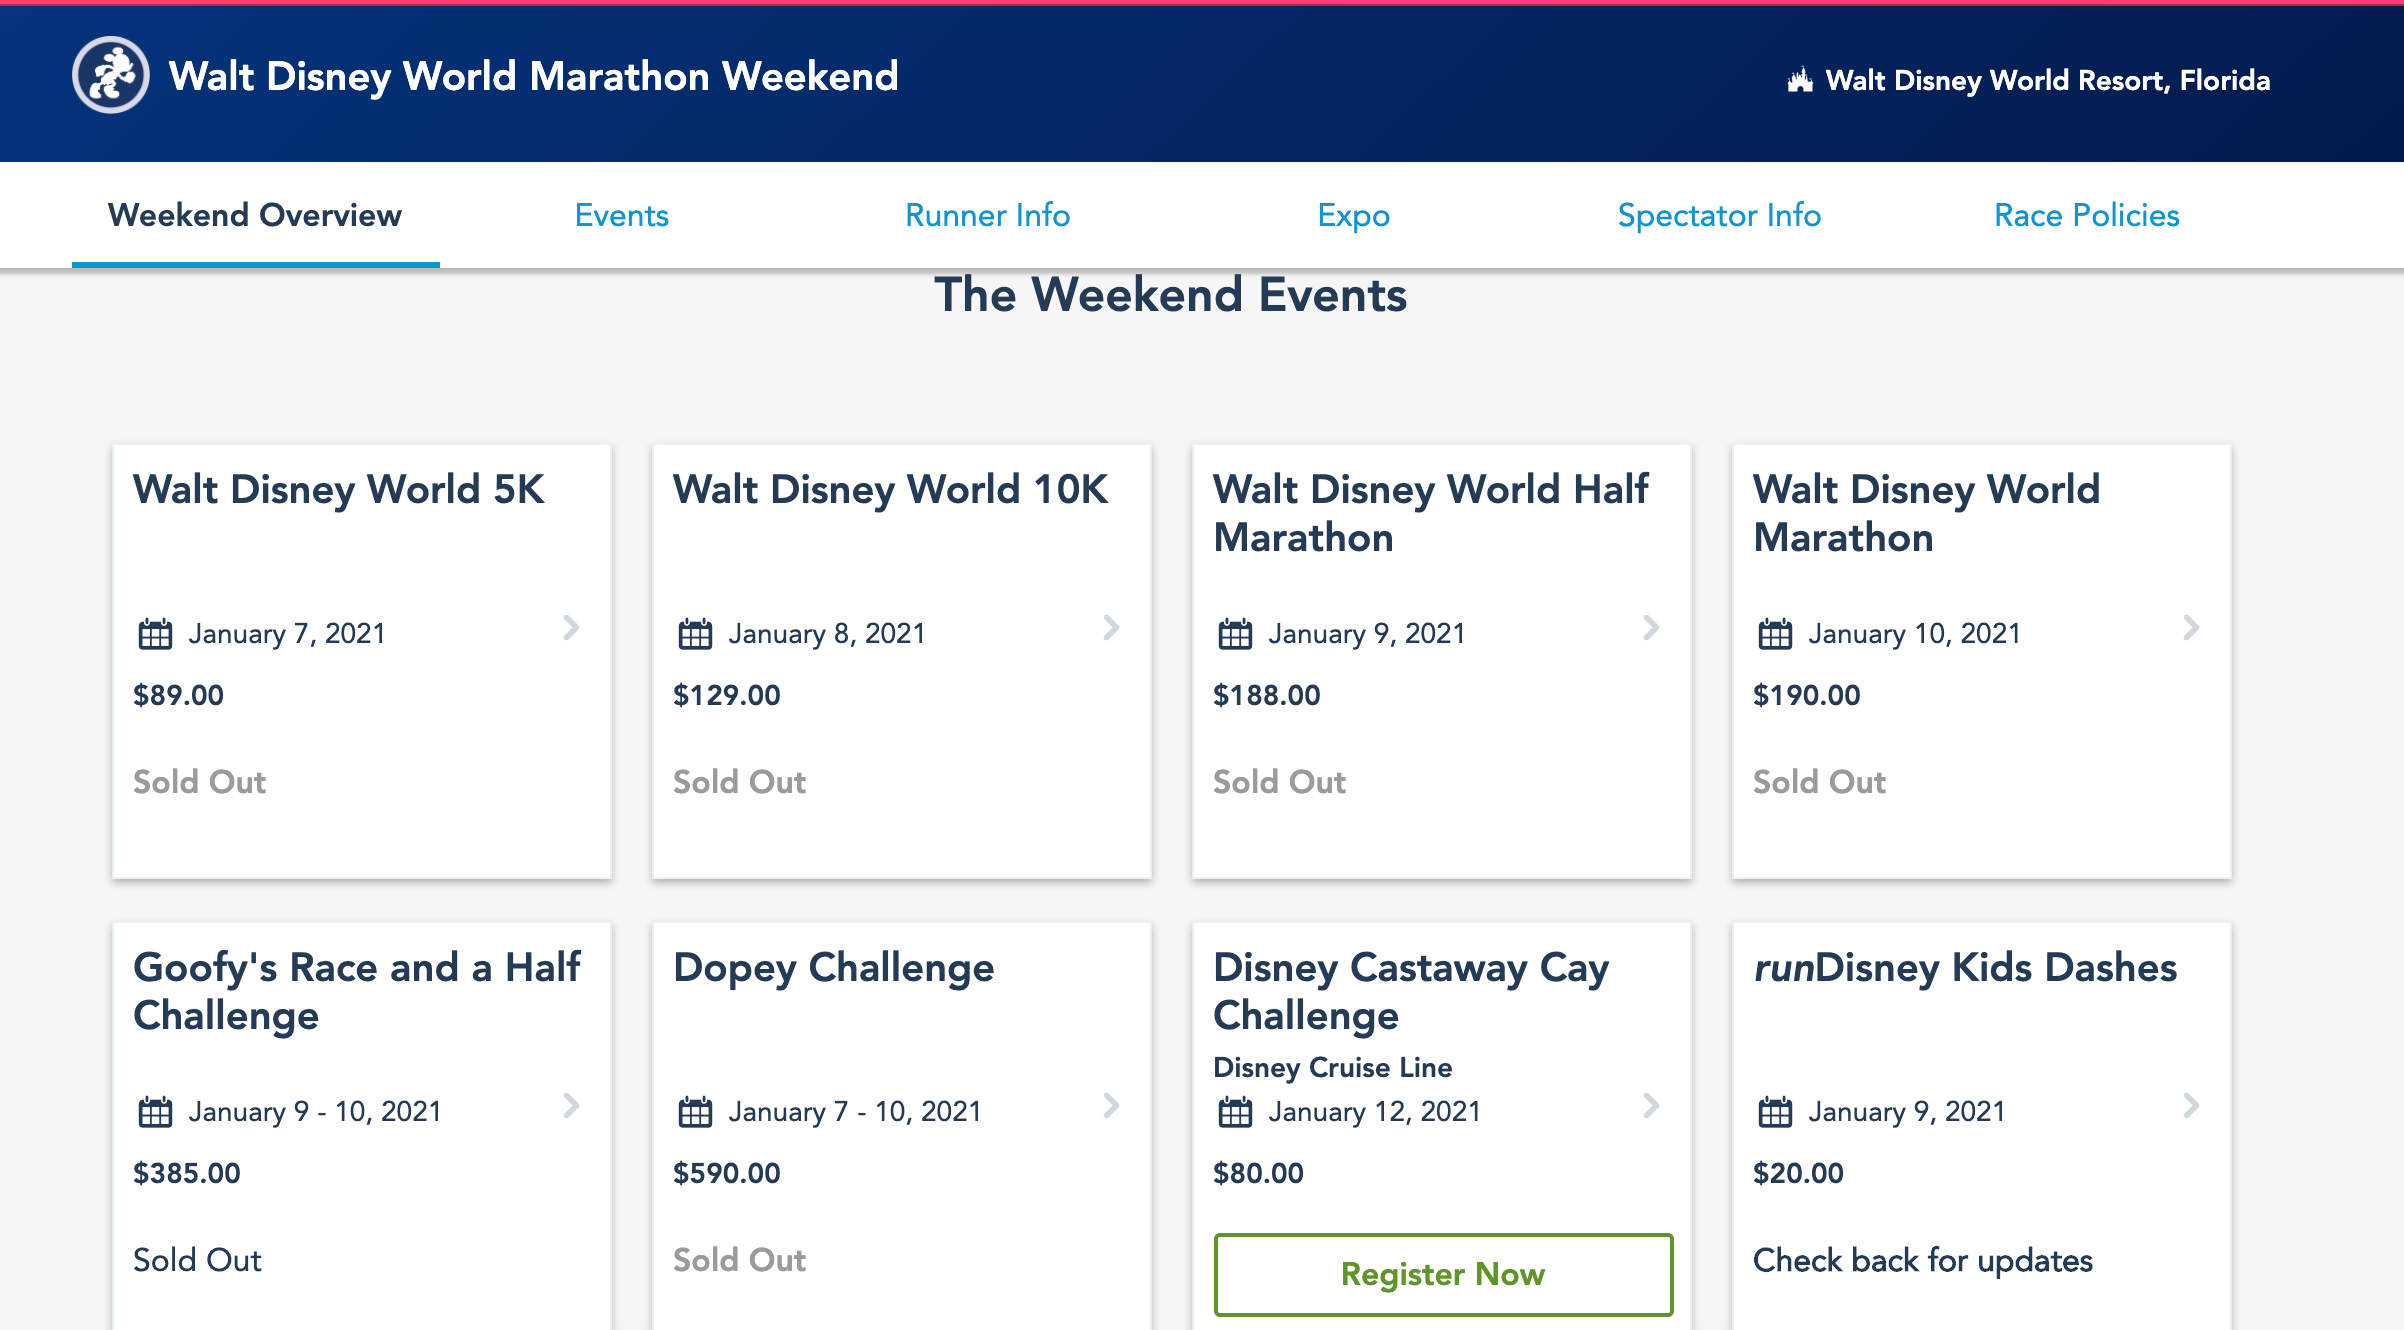Open the Walt Disney World 10K title
This screenshot has height=1330, width=2404.
tap(890, 489)
